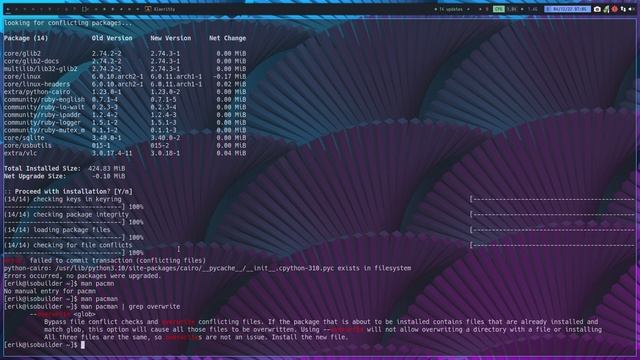Click the 'Net Change' column header
640x360 pixels.
click(227, 38)
